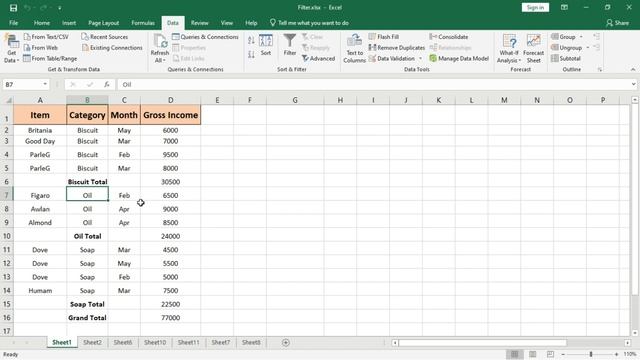Screen dimensions: 640x360
Task: Open Data Validation
Action: coord(392,58)
